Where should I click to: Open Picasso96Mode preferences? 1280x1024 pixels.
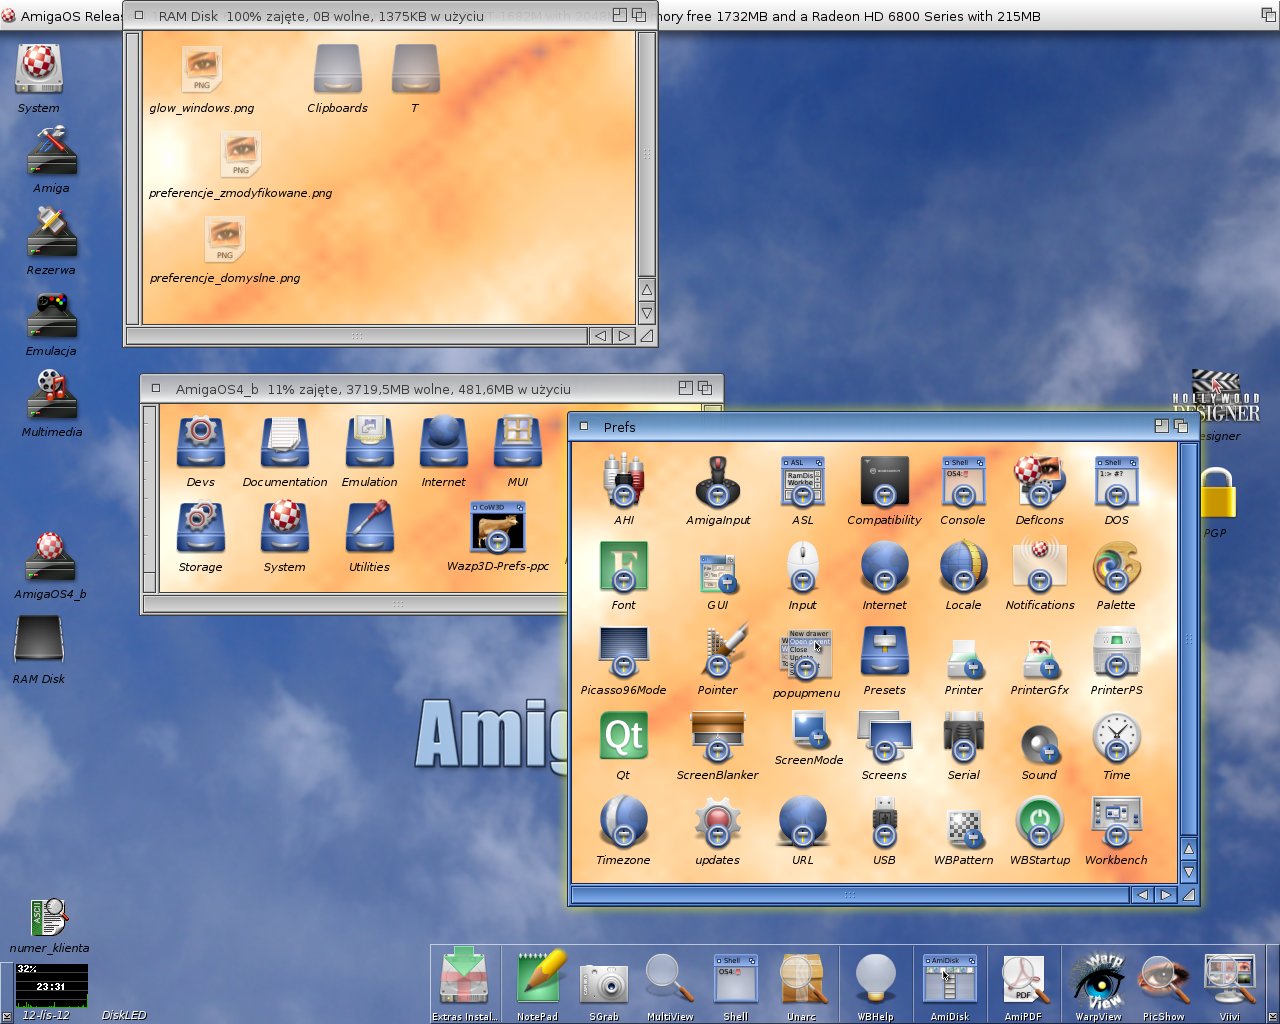click(x=623, y=652)
